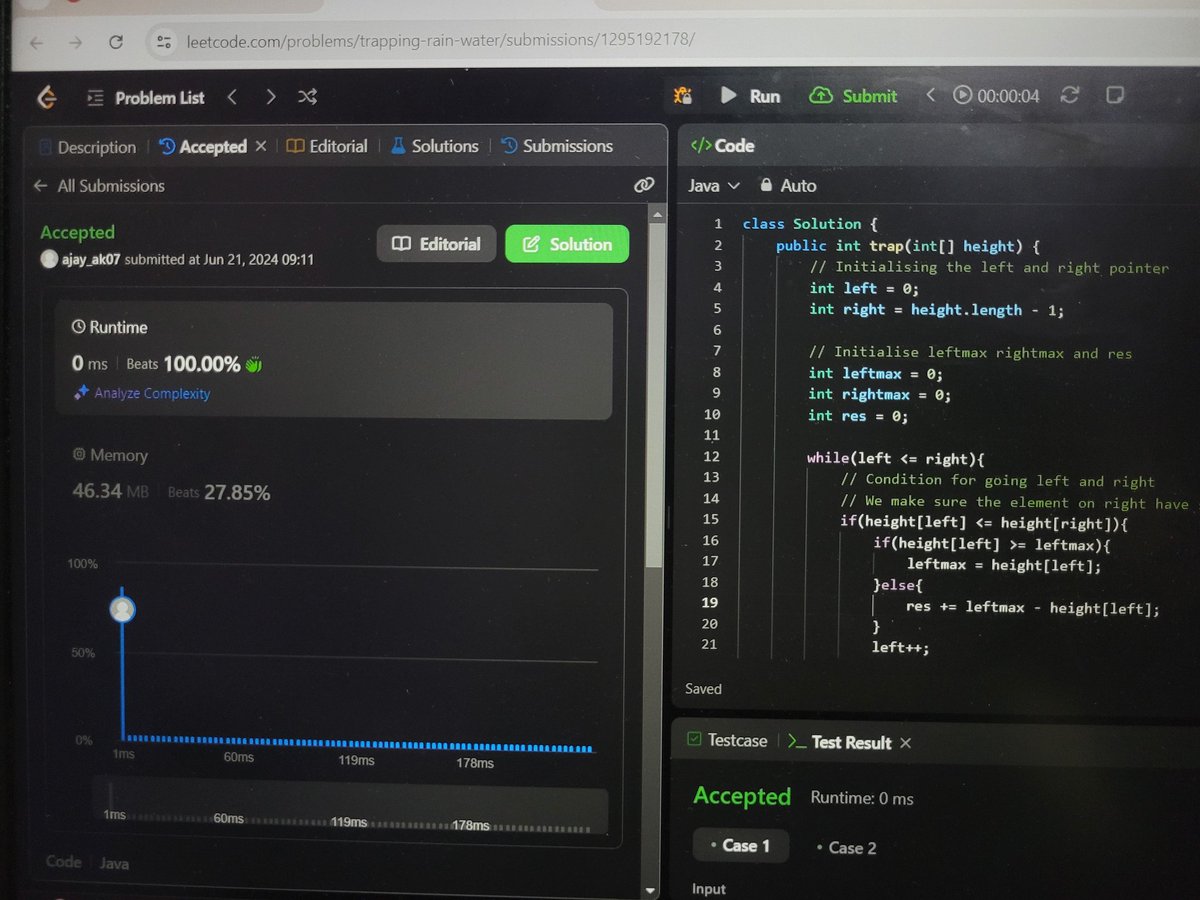Open the Testcase tab
The image size is (1200, 900).
coord(727,741)
